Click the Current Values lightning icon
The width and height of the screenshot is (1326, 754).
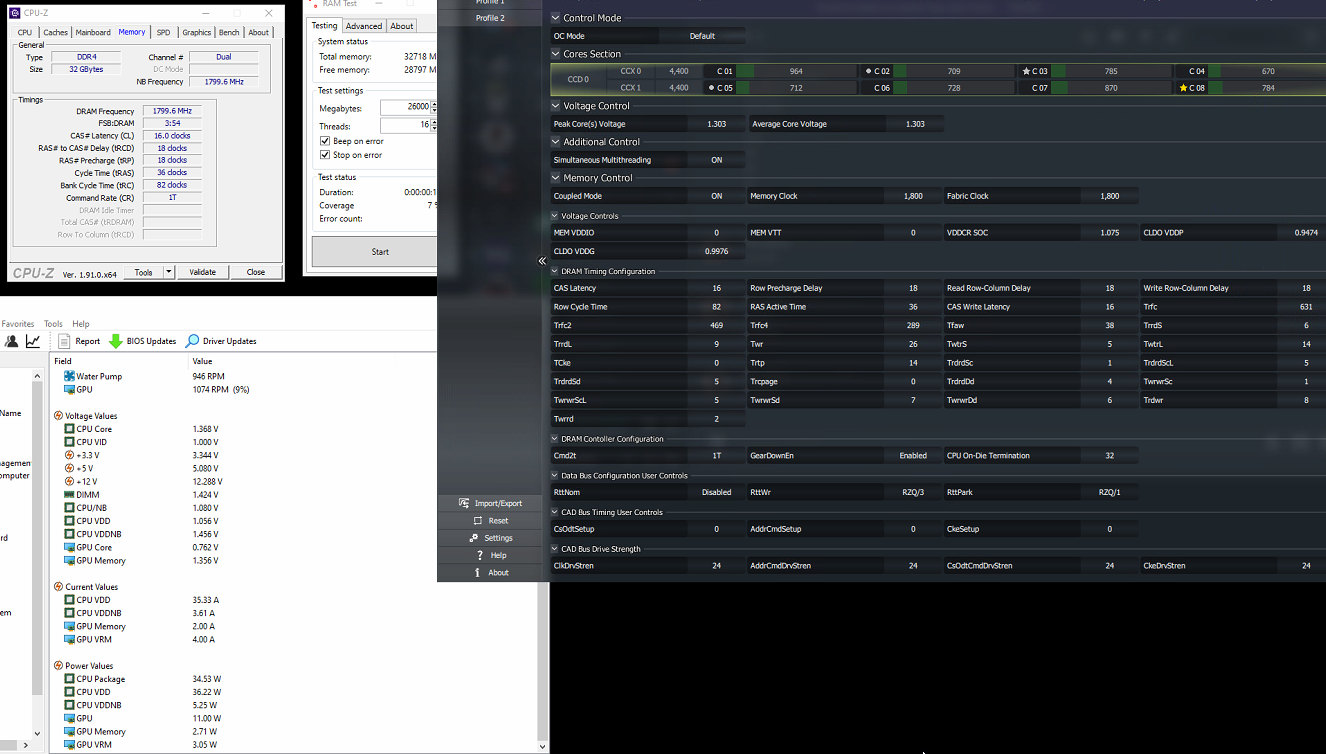click(58, 587)
